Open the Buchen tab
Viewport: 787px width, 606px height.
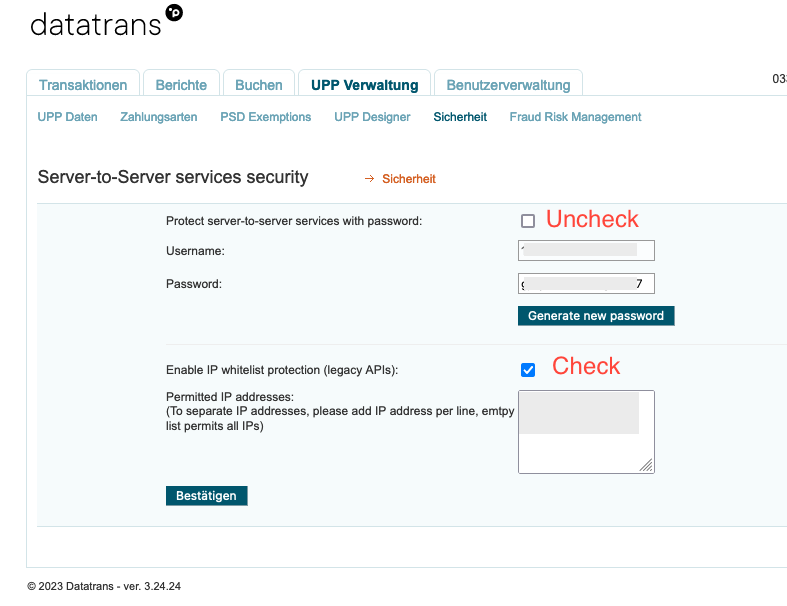click(259, 85)
